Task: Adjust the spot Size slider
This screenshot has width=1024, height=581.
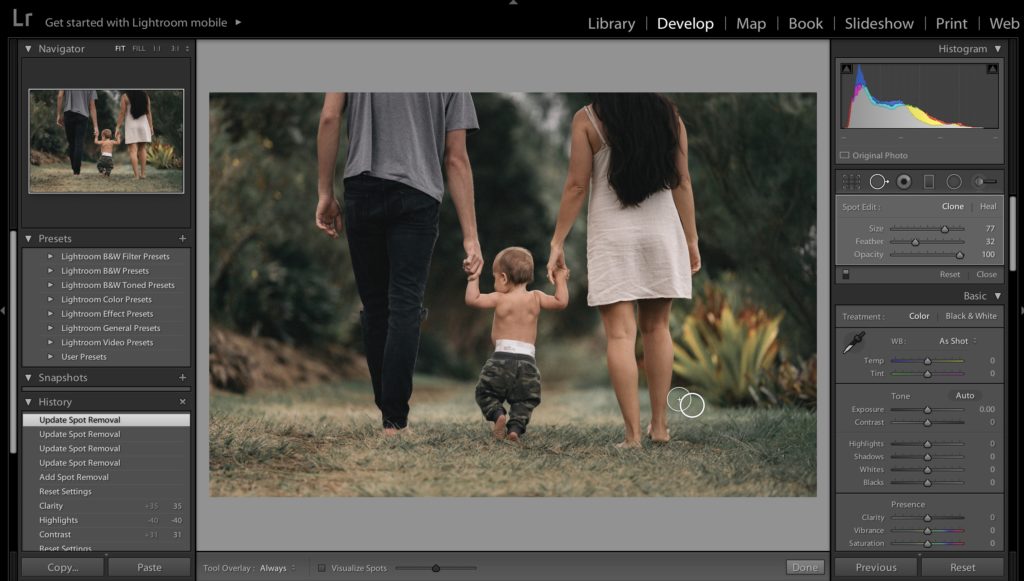Action: pos(944,228)
